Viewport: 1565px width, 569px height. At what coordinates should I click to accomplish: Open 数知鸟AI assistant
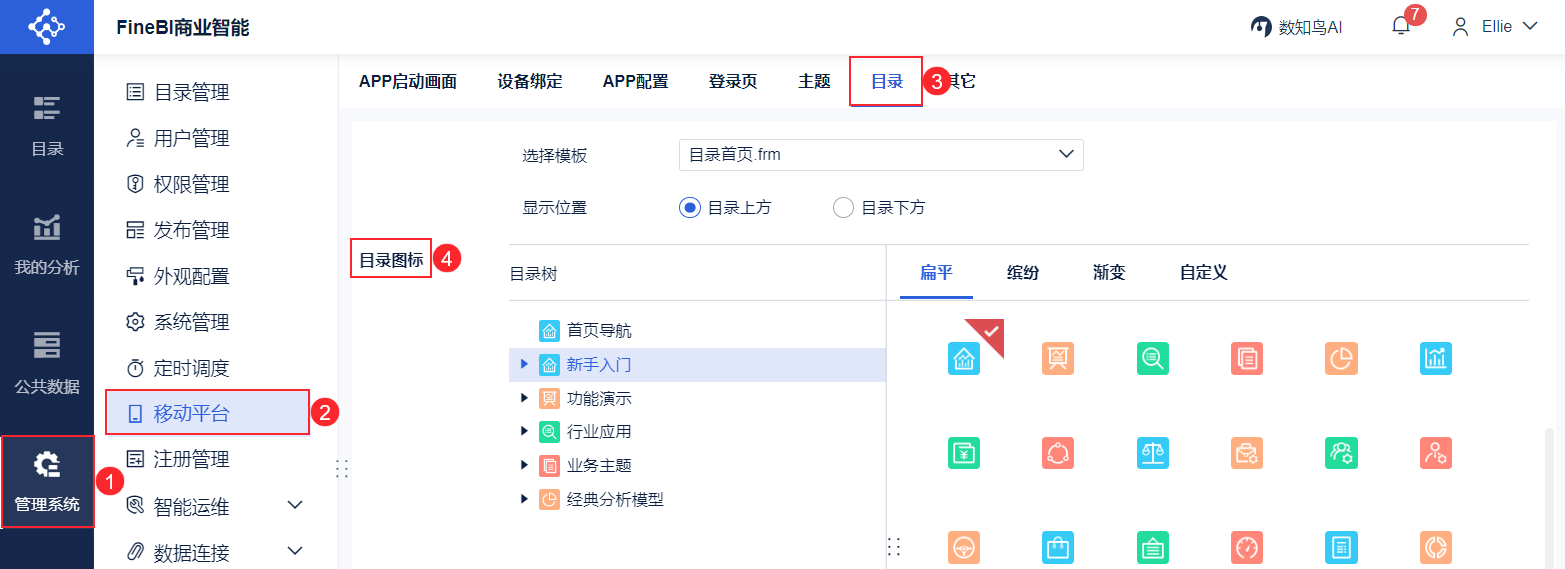point(1296,27)
